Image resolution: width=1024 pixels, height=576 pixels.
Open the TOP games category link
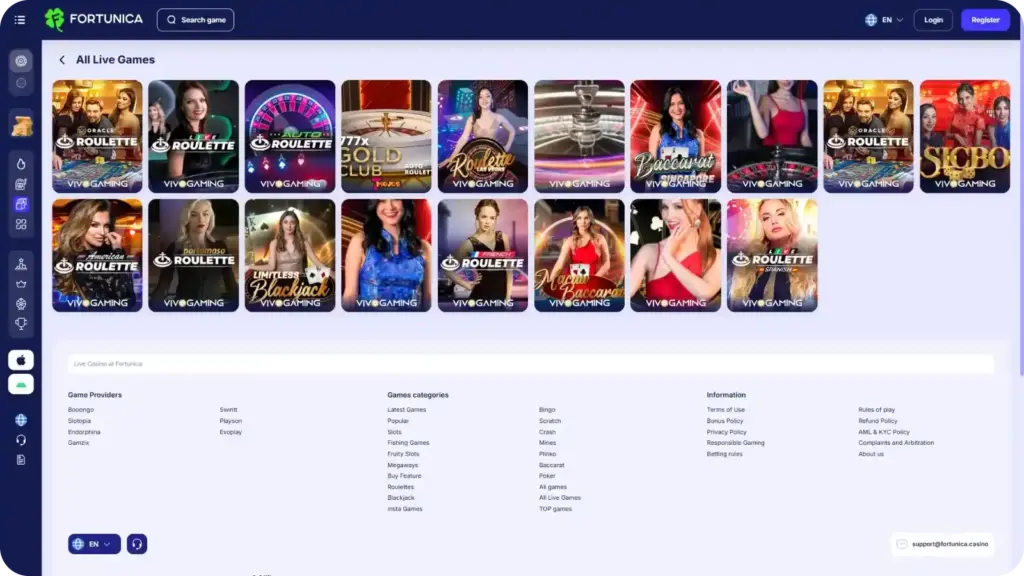coord(555,509)
